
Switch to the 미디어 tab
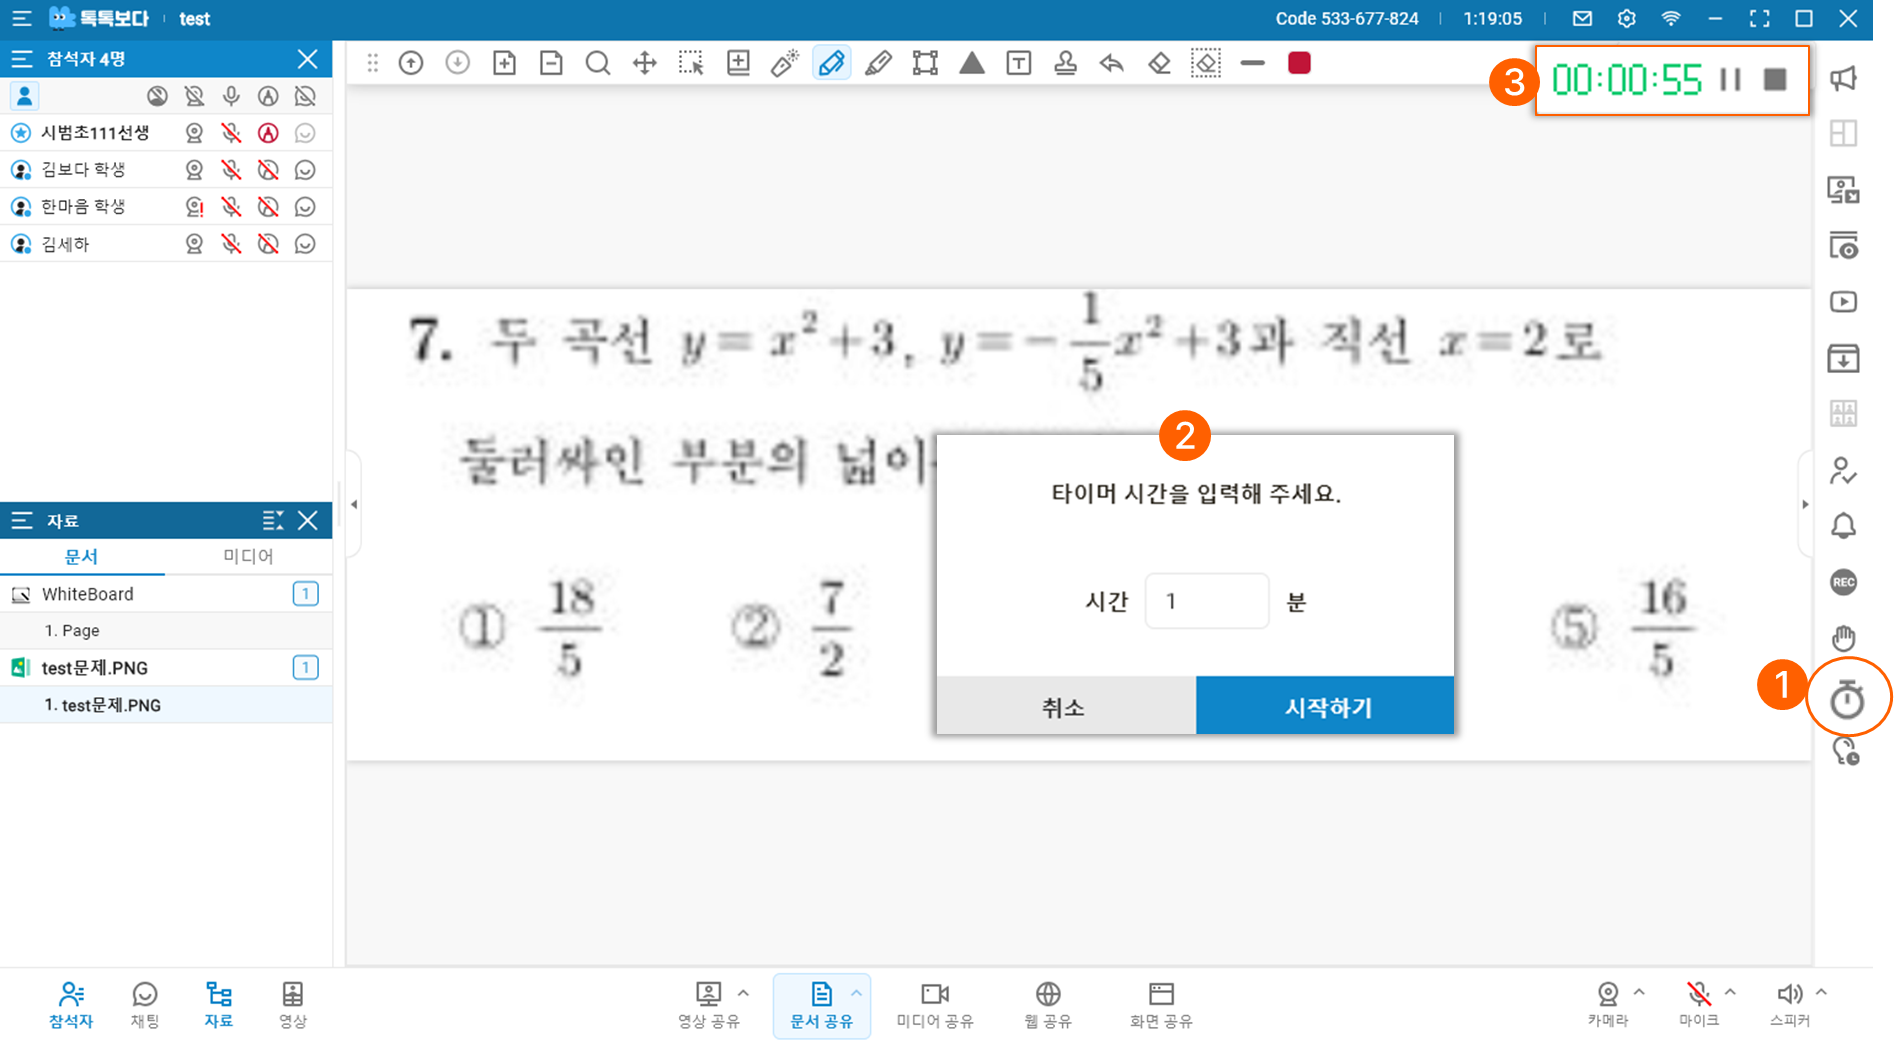click(x=248, y=556)
